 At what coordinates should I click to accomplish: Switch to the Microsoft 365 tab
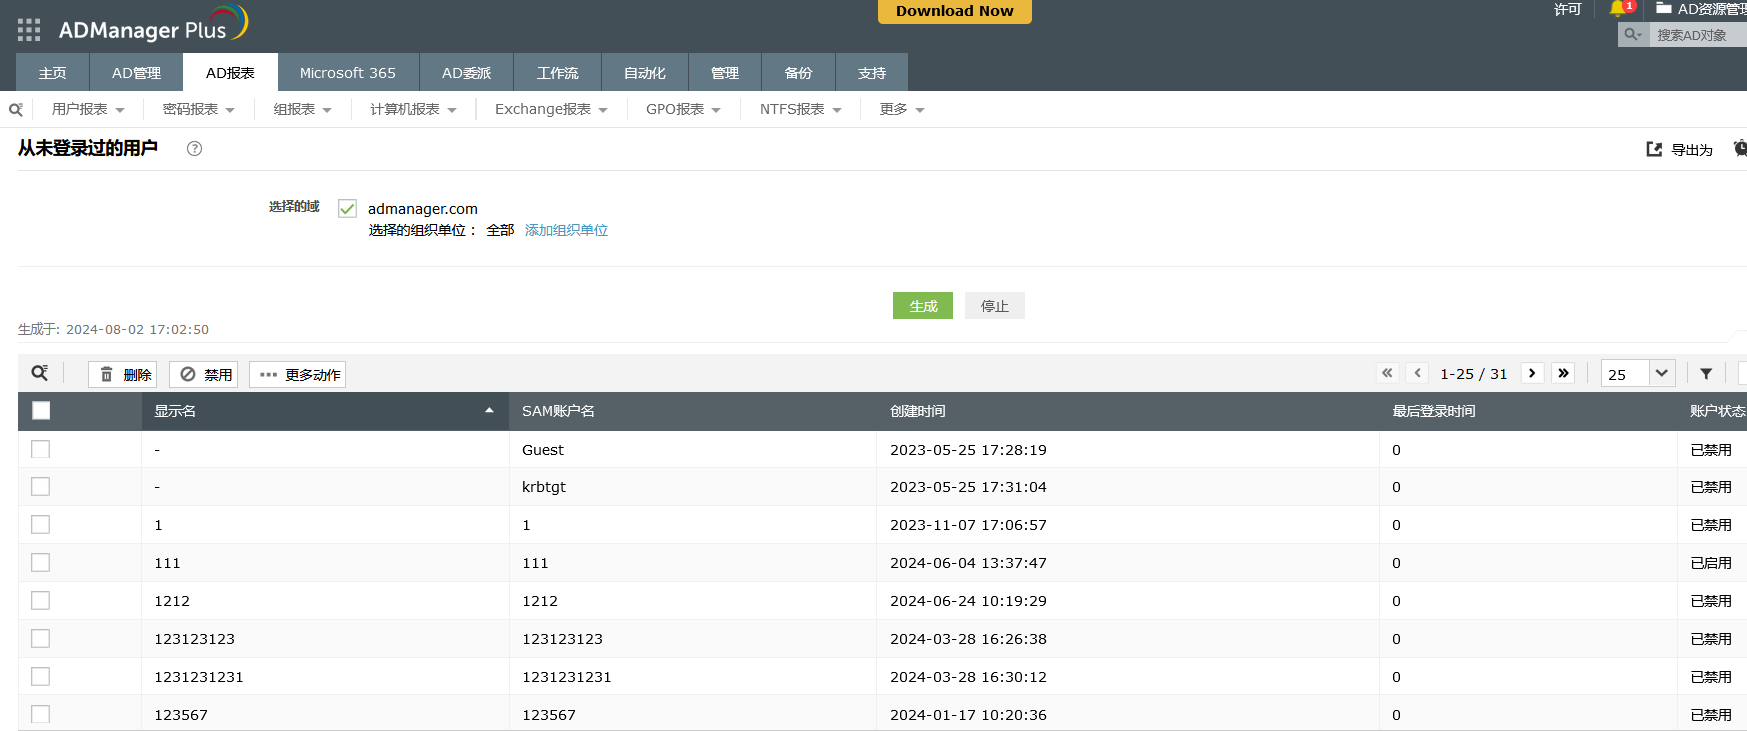(347, 73)
